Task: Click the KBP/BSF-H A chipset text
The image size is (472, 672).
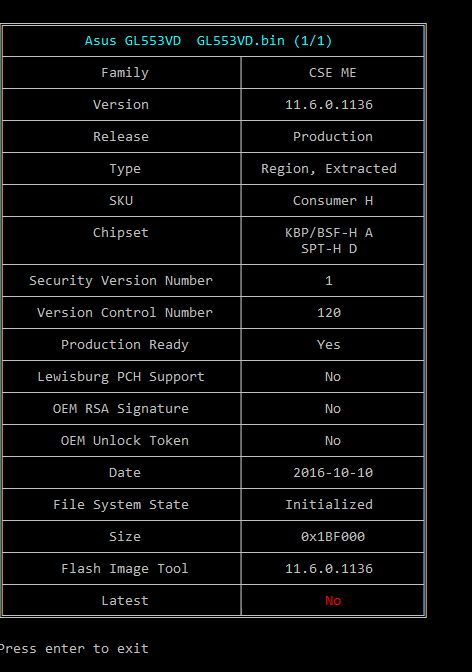Action: [329, 233]
